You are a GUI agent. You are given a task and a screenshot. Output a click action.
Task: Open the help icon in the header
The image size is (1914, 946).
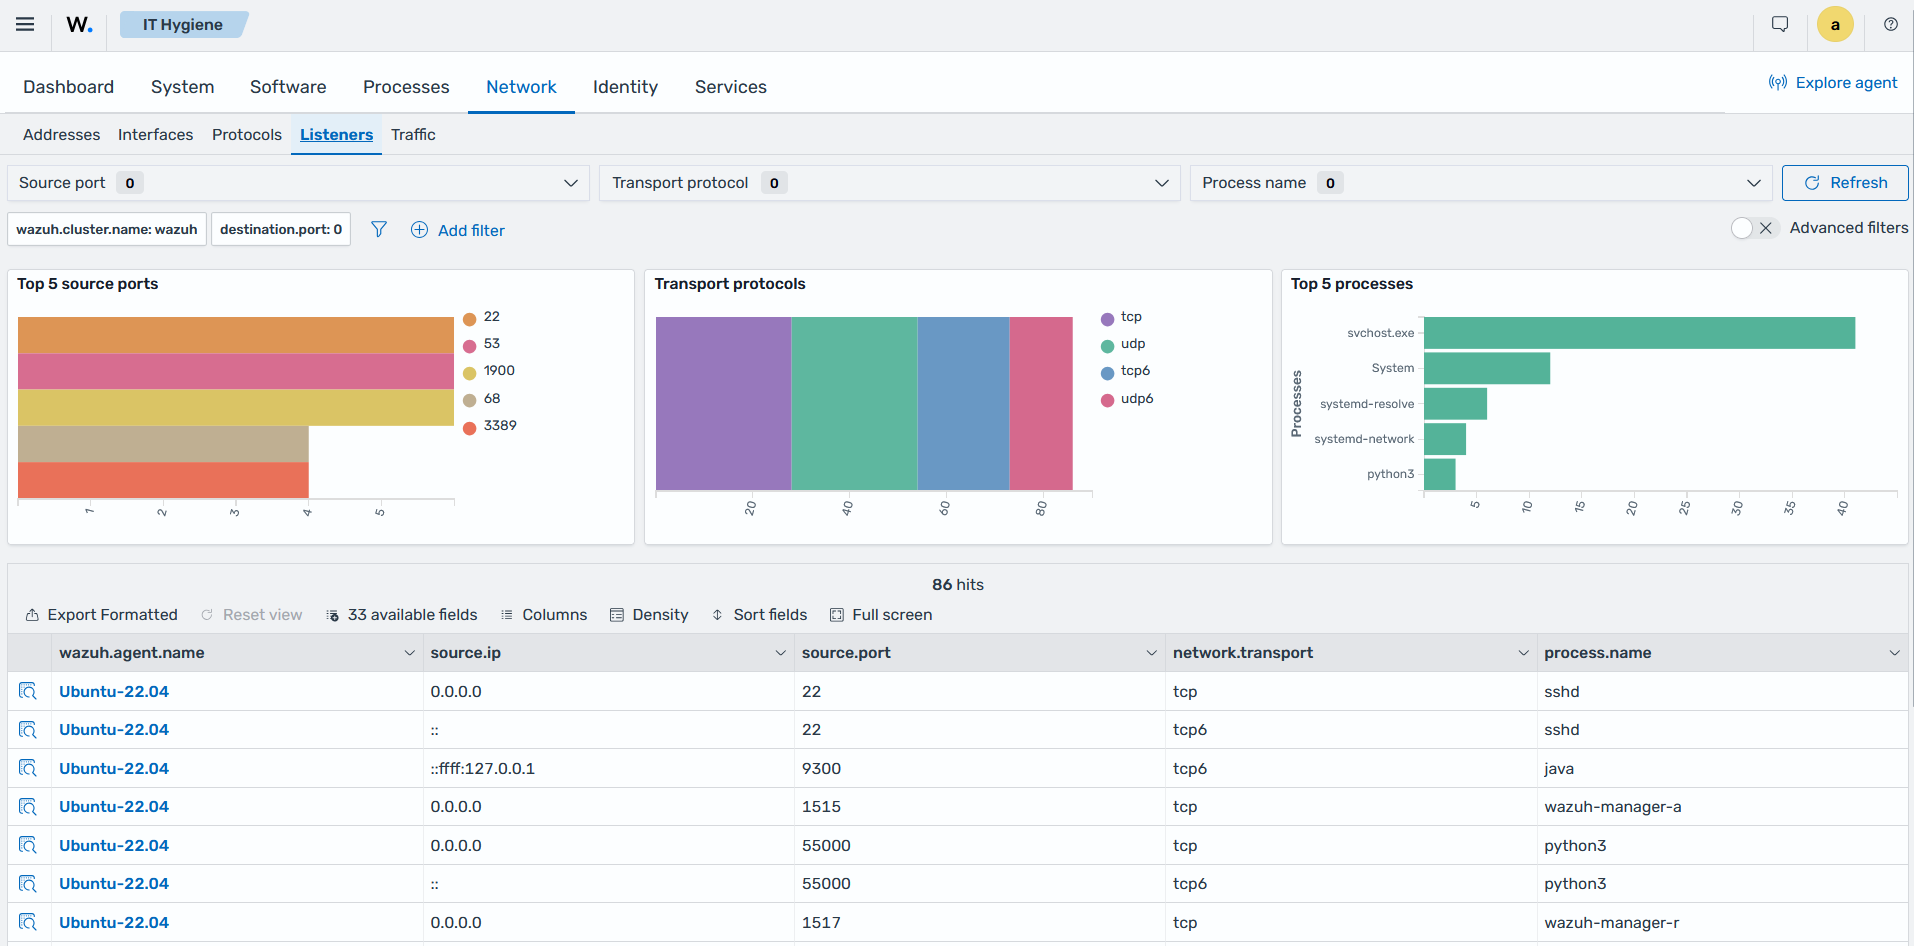click(1891, 25)
